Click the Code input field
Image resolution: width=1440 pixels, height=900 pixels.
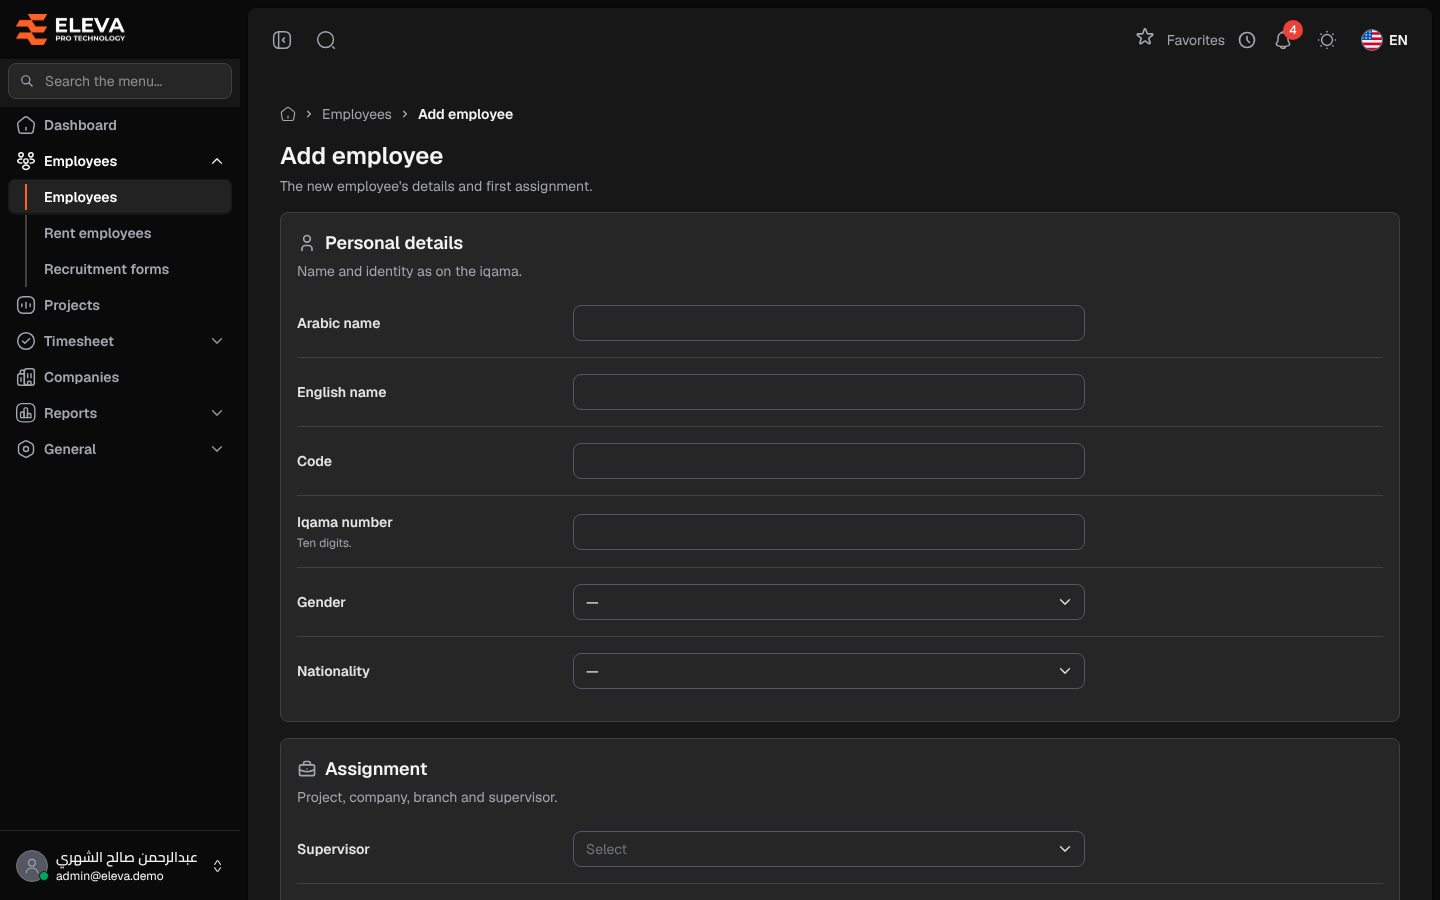(x=829, y=461)
